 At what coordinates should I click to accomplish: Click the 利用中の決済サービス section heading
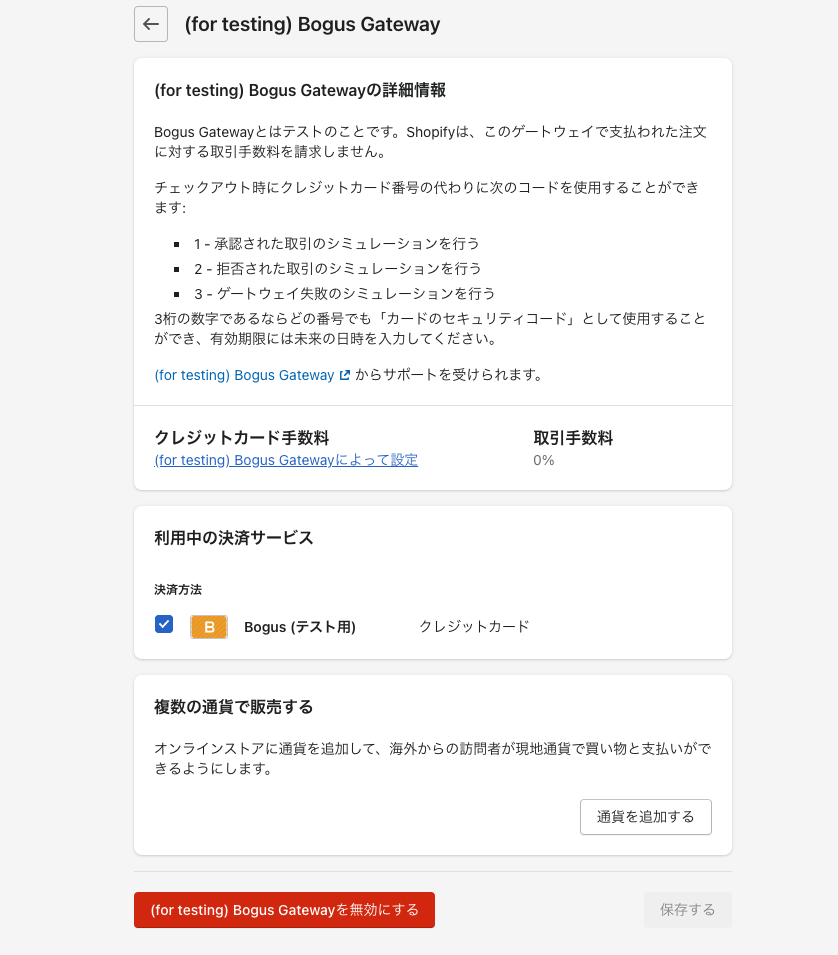[234, 538]
